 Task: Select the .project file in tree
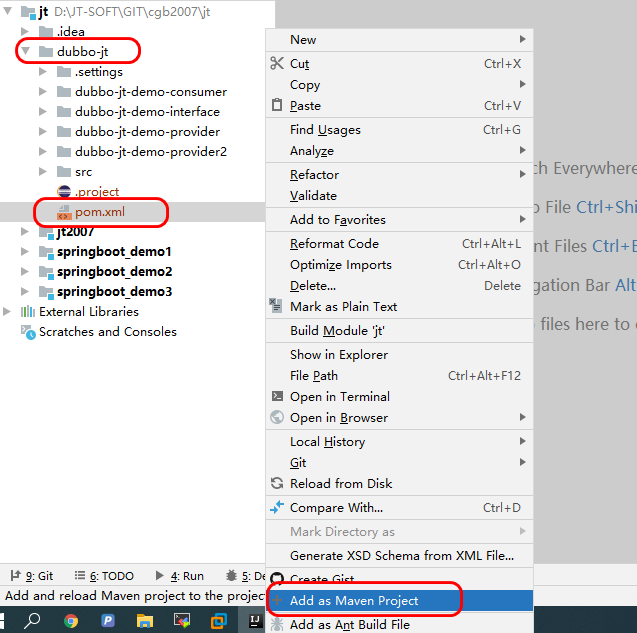pos(132,191)
